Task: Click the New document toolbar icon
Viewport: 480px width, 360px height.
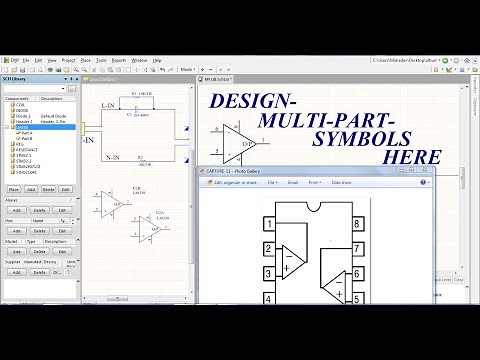Action: tap(6, 70)
